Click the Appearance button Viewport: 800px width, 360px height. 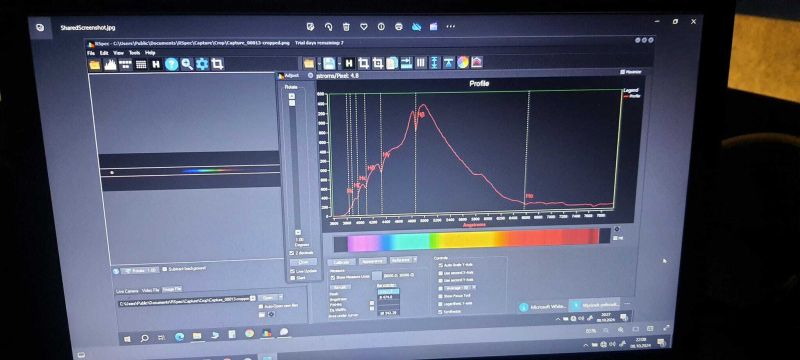(372, 261)
